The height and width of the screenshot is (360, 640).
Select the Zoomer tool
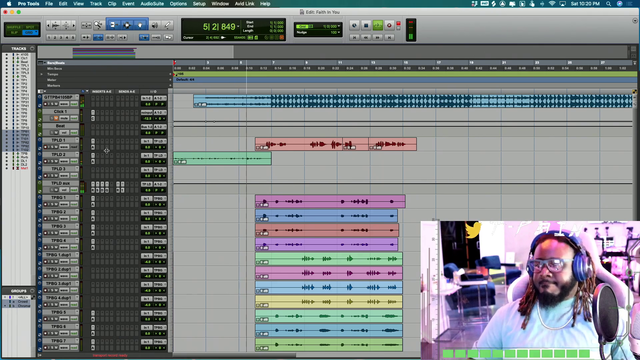[x=98, y=25]
